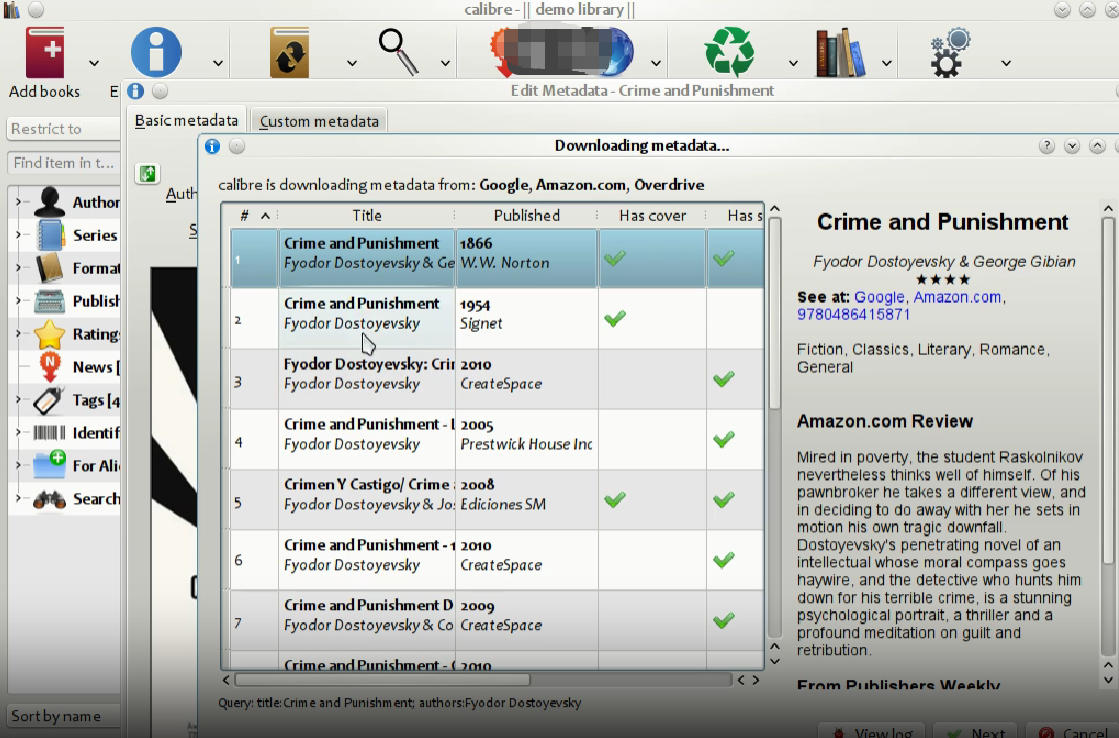Open the 9780486415871 ISBN link
This screenshot has width=1119, height=738.
click(x=854, y=315)
